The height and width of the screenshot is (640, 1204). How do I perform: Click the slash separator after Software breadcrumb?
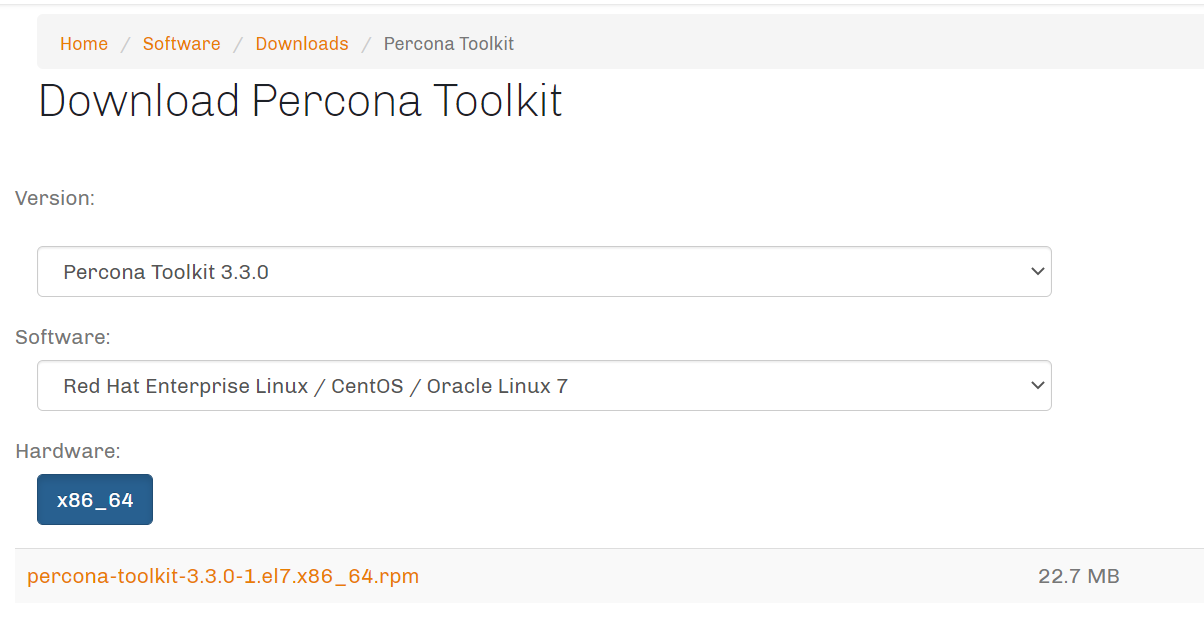click(238, 44)
